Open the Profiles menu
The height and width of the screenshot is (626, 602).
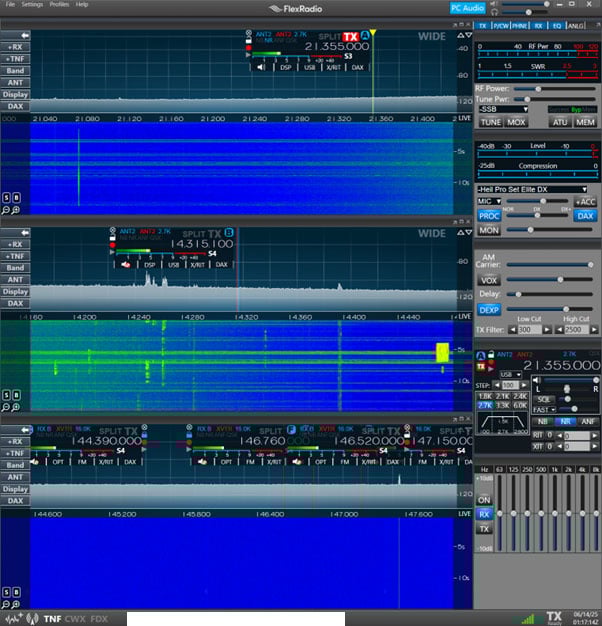tap(59, 4)
